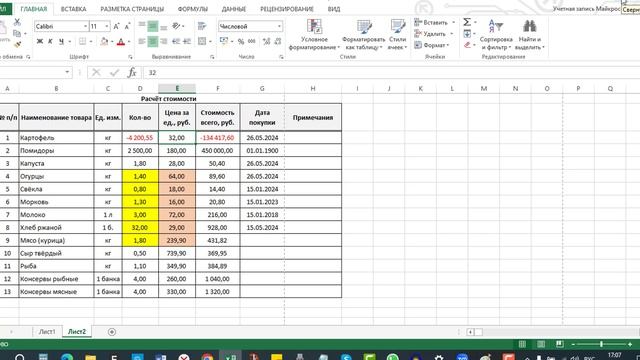Click the Fill down icon in editing group
The height and width of the screenshot is (360, 640).
click(x=467, y=33)
